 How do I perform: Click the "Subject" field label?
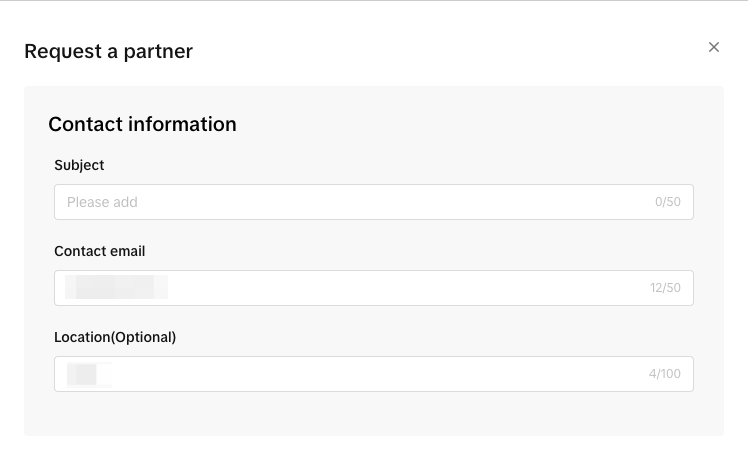point(79,165)
